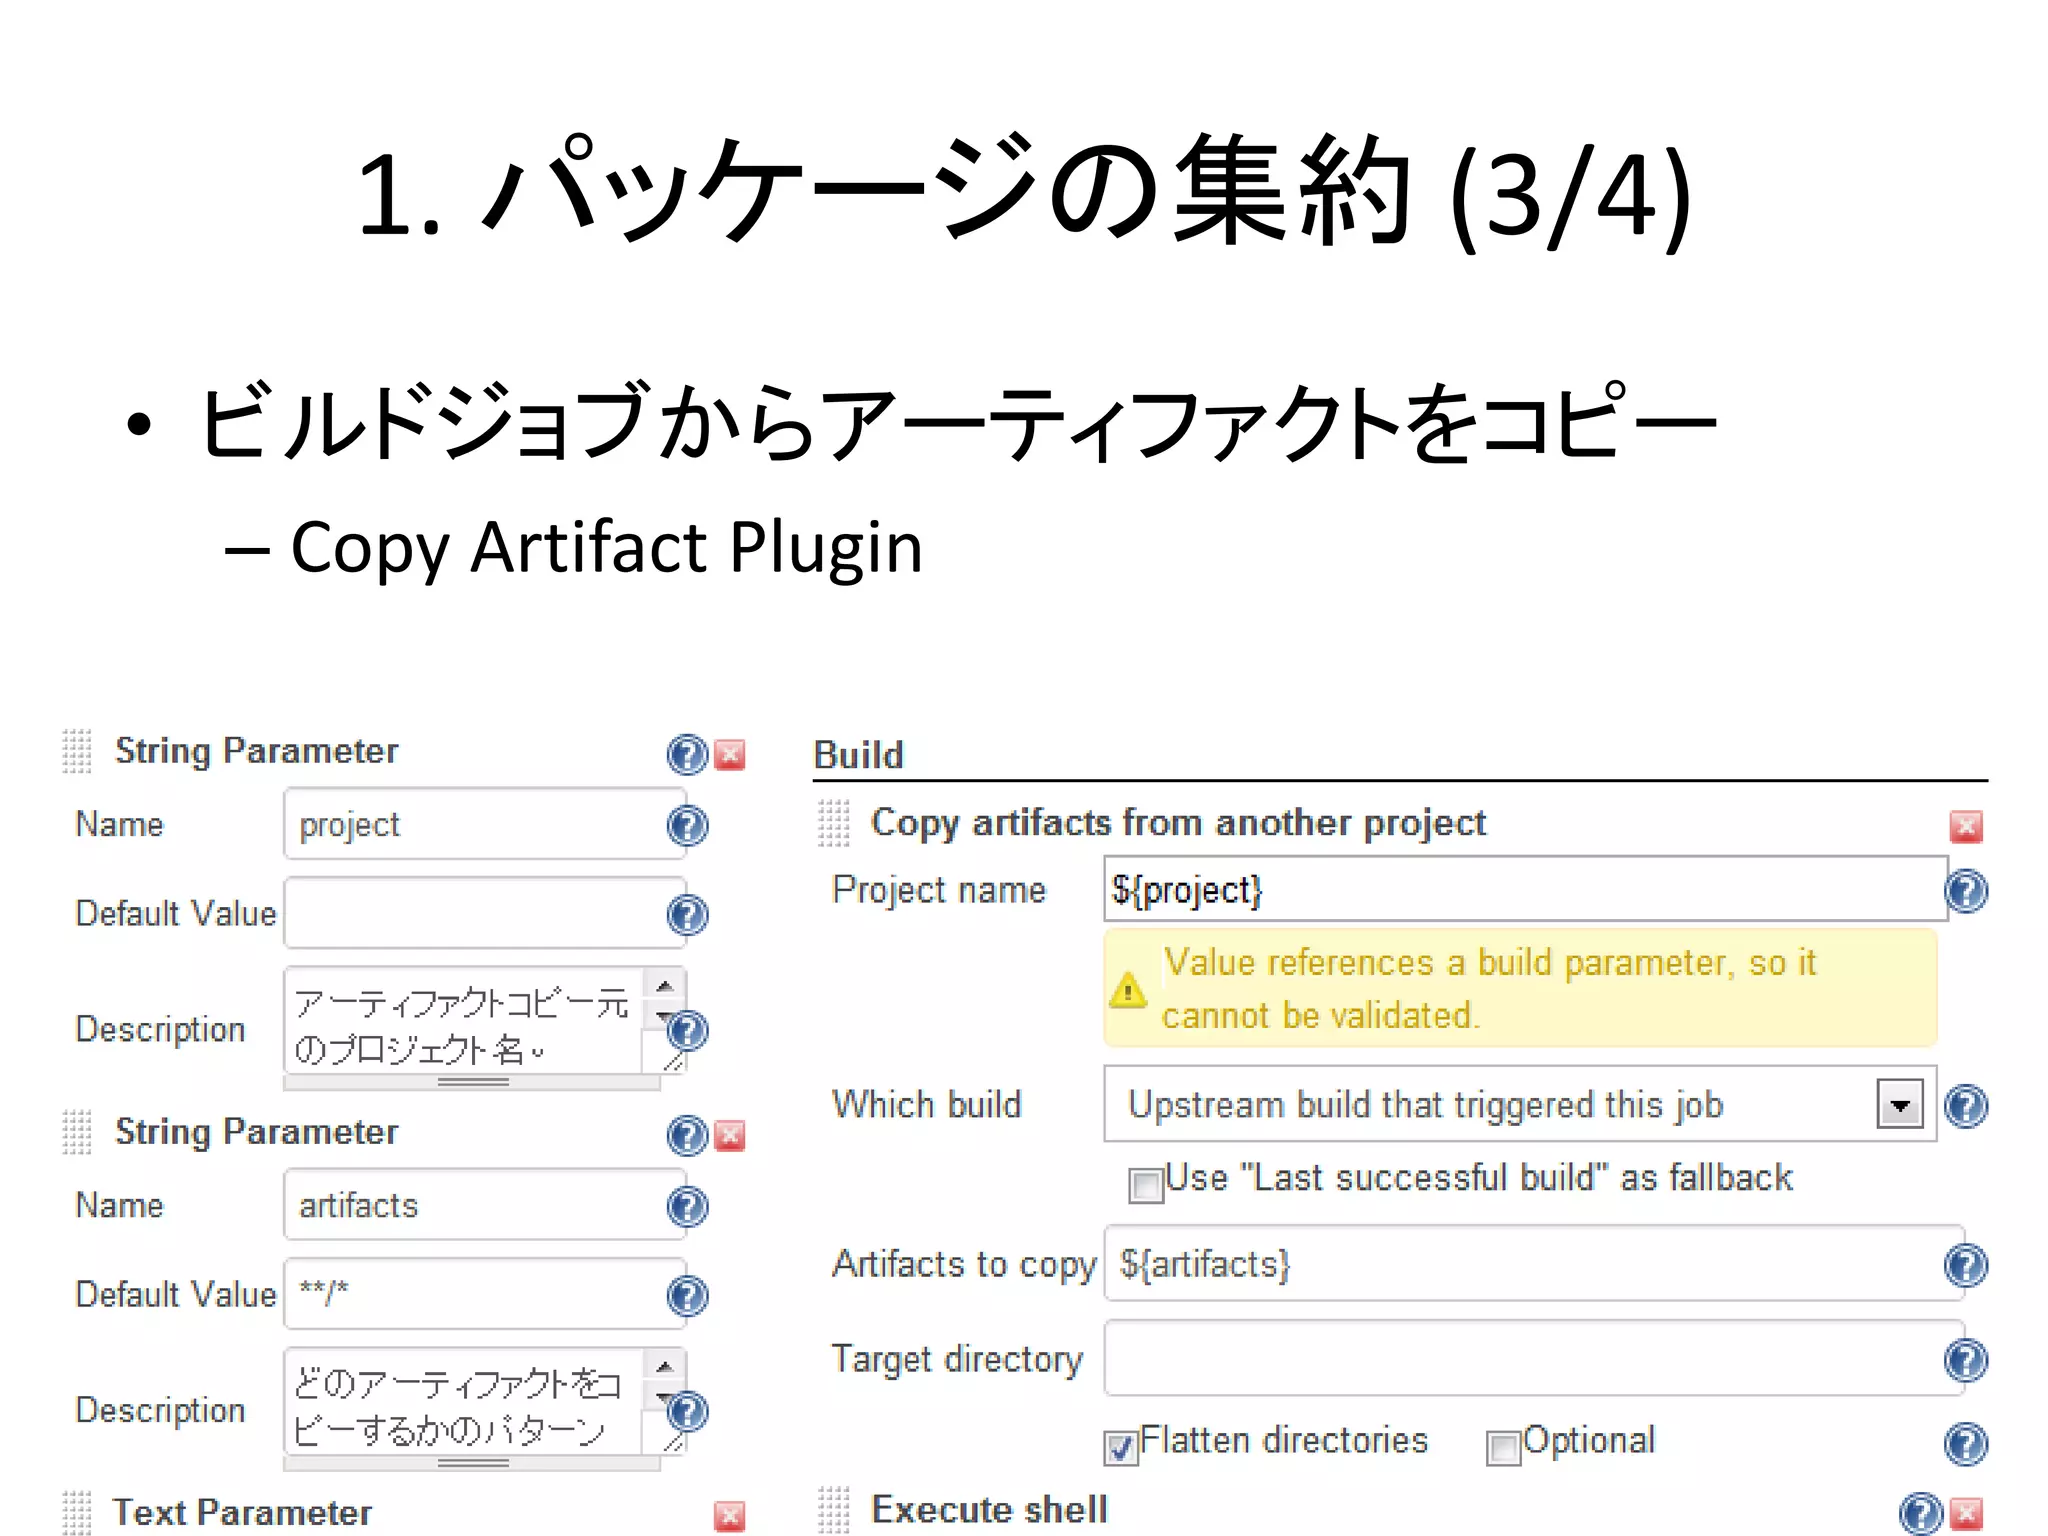Grab drag handle of second String Parameter
This screenshot has height=1536, width=2048.
[77, 1132]
